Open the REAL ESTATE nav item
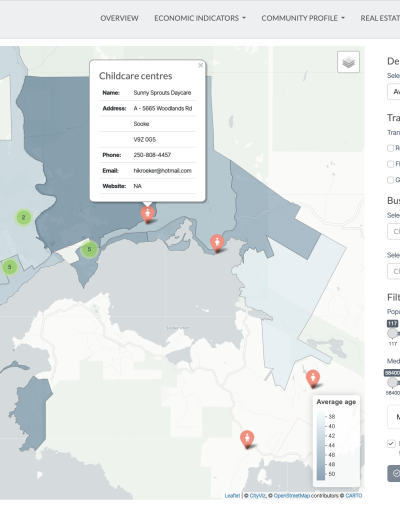The image size is (400, 516). click(x=380, y=18)
